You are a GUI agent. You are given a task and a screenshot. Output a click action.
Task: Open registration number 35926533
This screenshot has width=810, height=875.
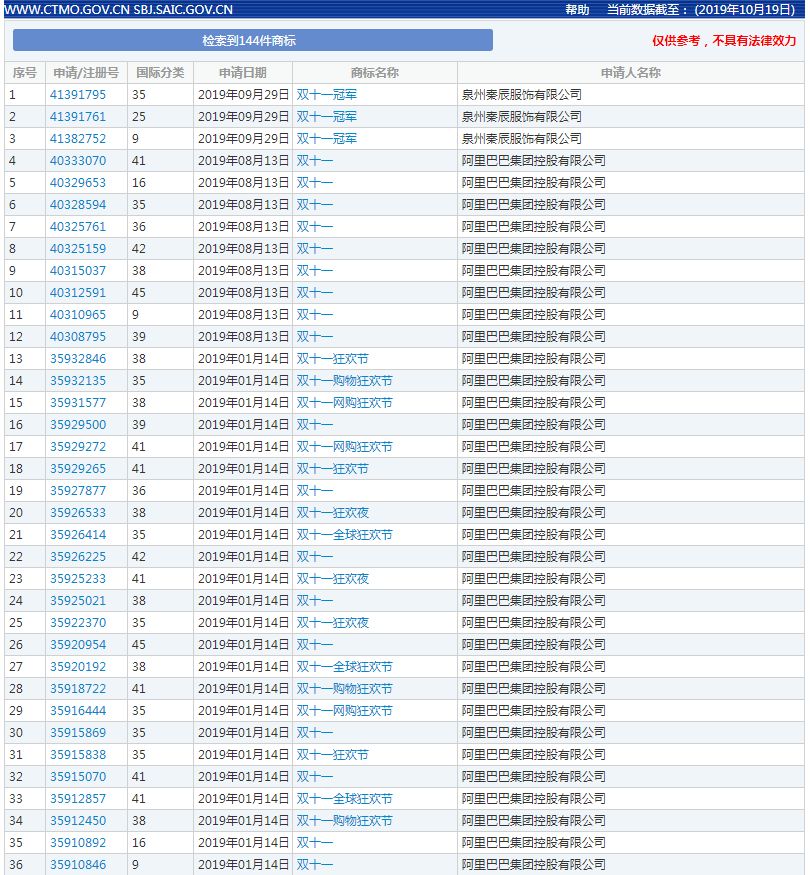(x=78, y=513)
